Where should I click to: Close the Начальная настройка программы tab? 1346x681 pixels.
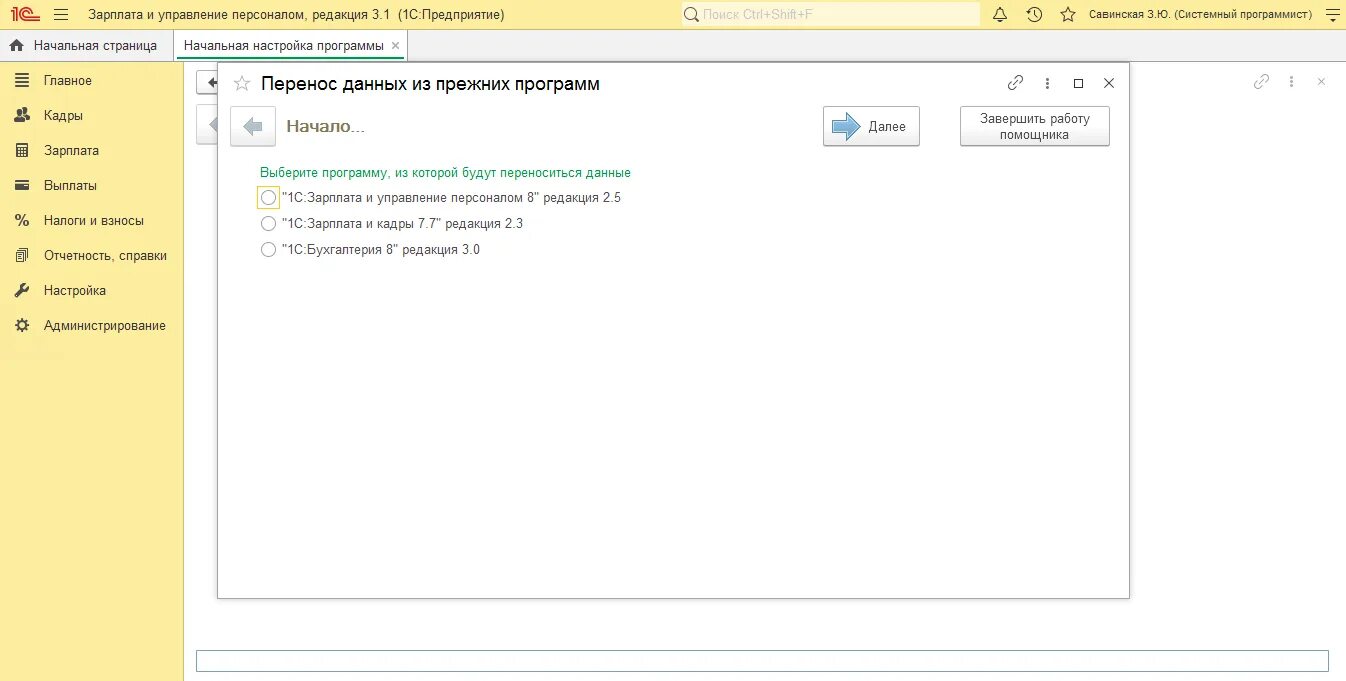(x=396, y=45)
